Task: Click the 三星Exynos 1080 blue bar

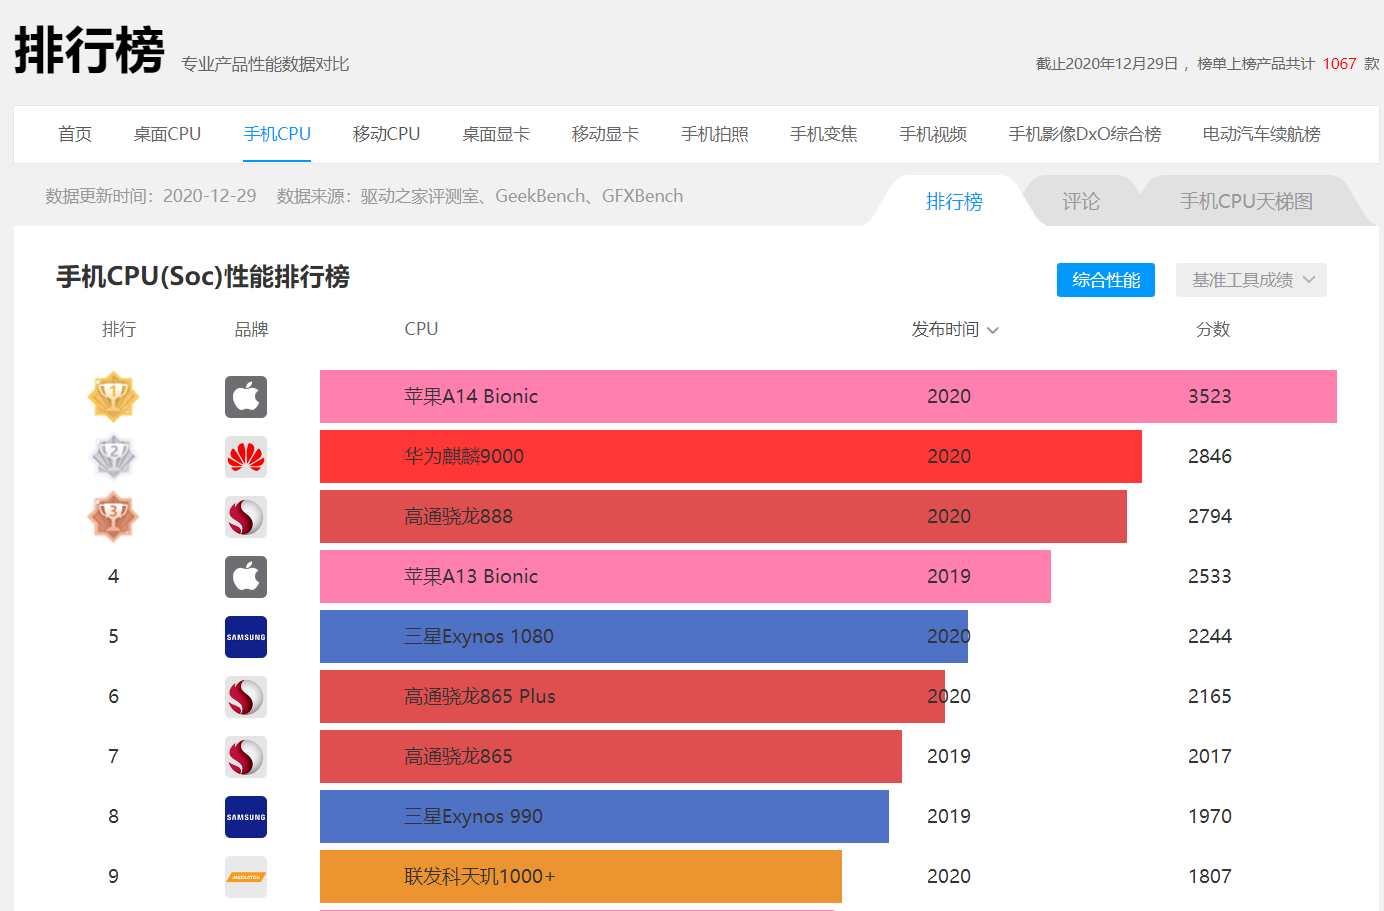Action: click(x=644, y=637)
